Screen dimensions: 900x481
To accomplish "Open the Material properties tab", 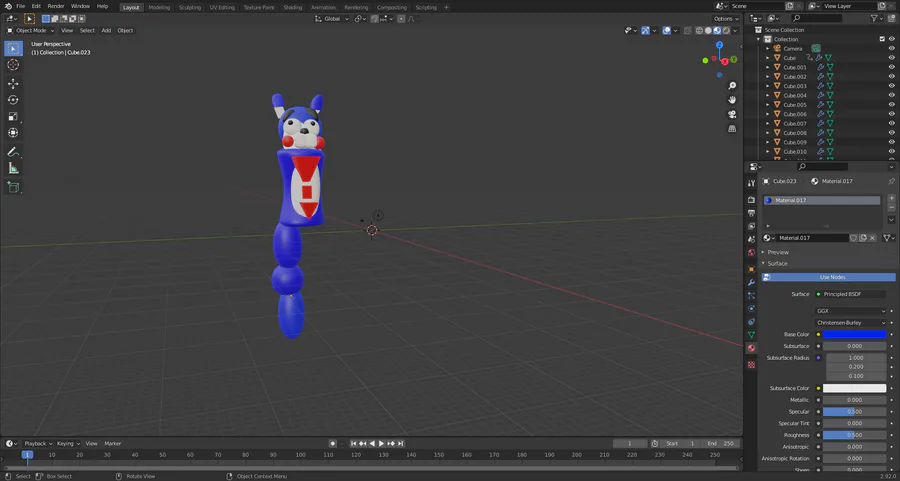I will tap(751, 348).
